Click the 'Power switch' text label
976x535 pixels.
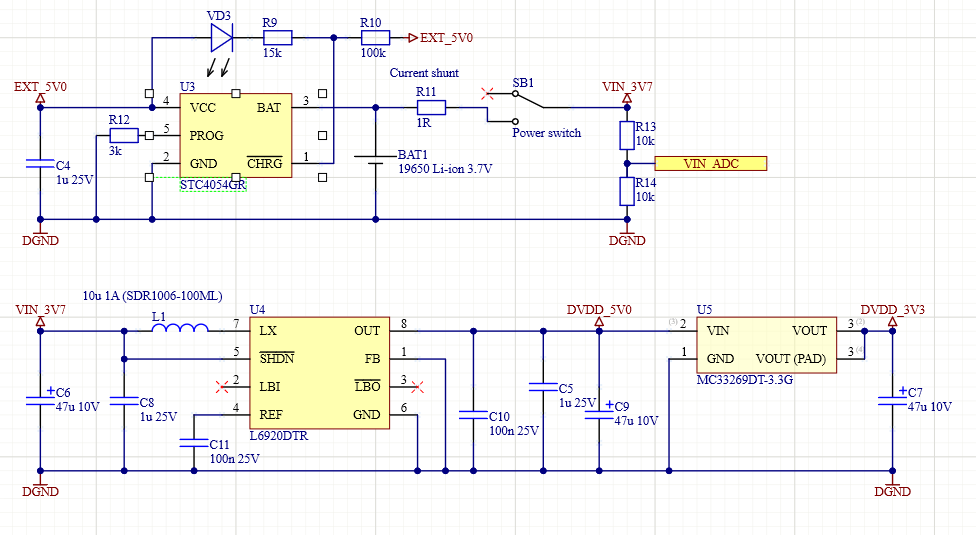click(x=547, y=133)
